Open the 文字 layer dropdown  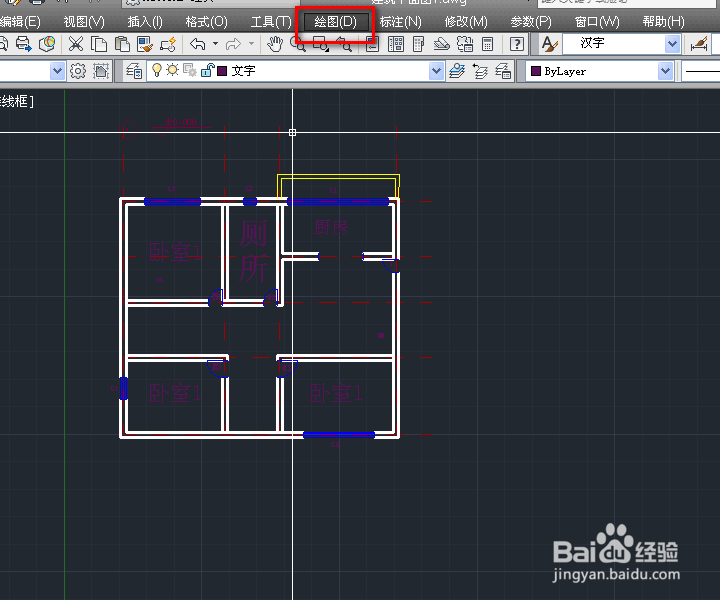pyautogui.click(x=436, y=71)
